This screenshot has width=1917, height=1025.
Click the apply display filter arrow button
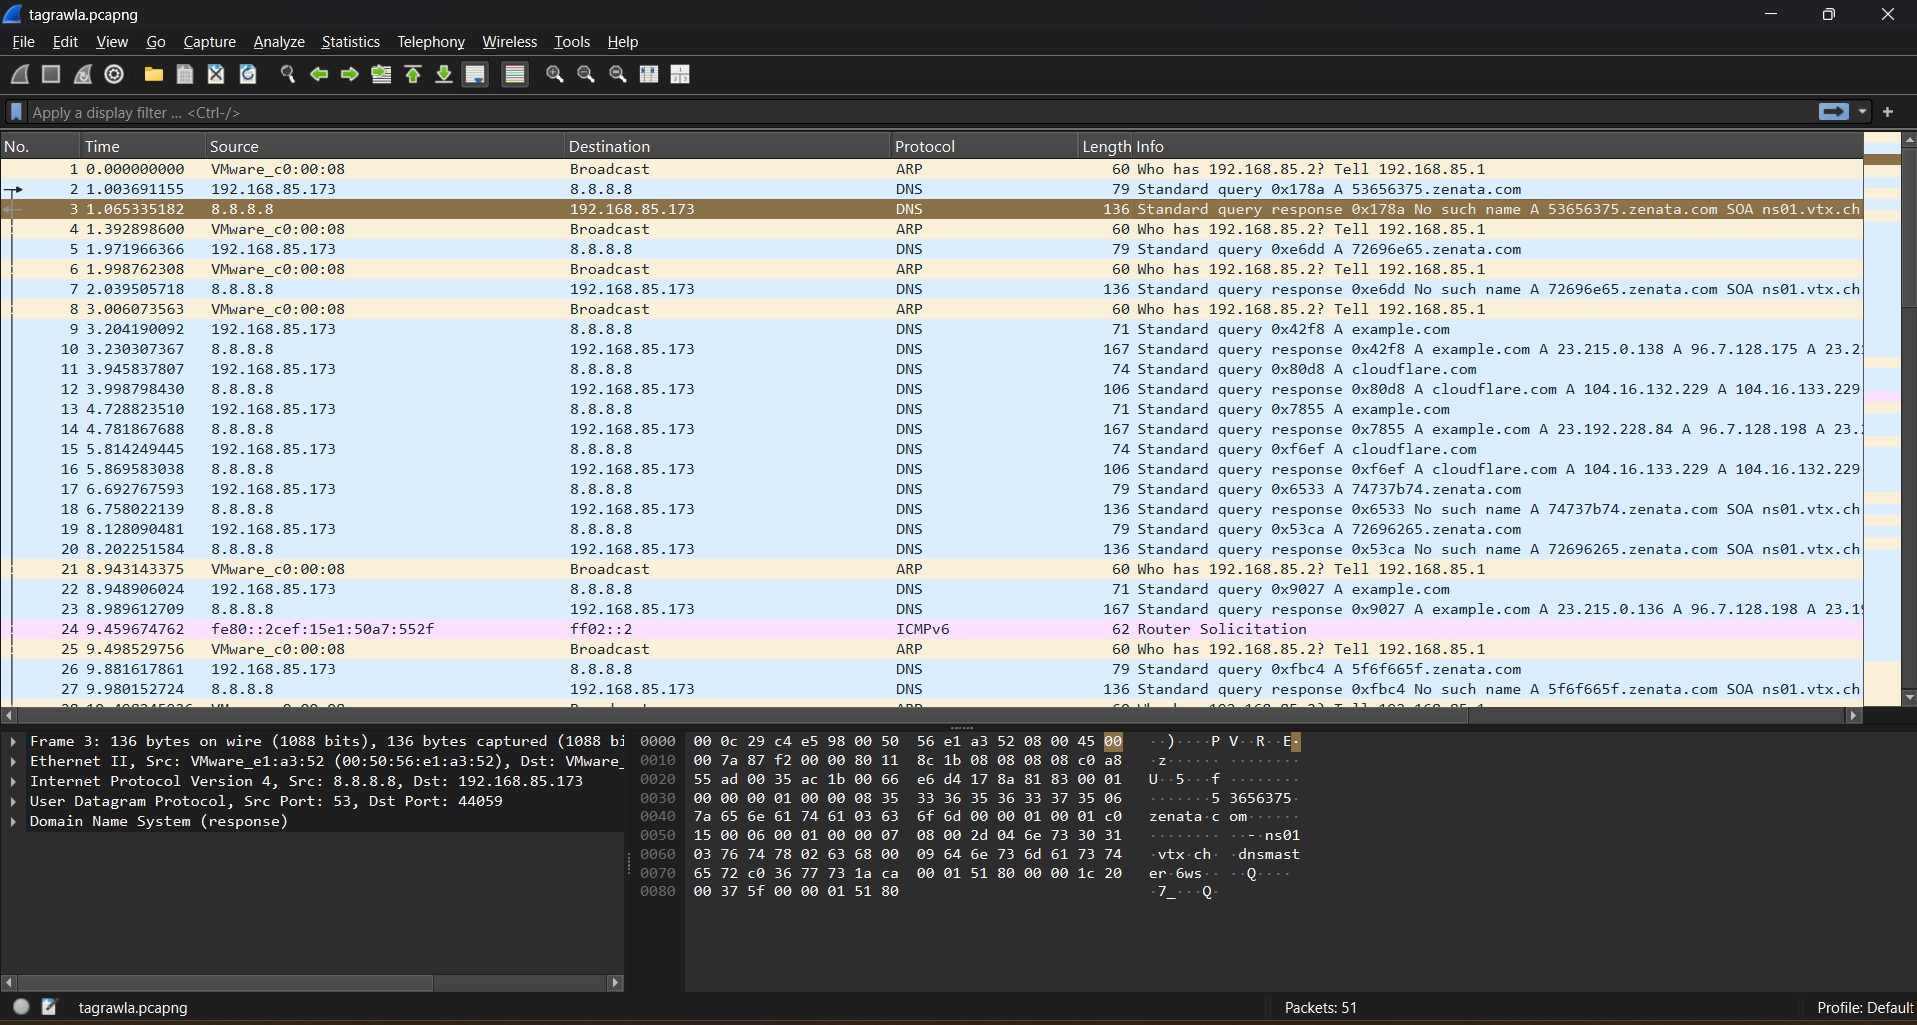point(1833,112)
